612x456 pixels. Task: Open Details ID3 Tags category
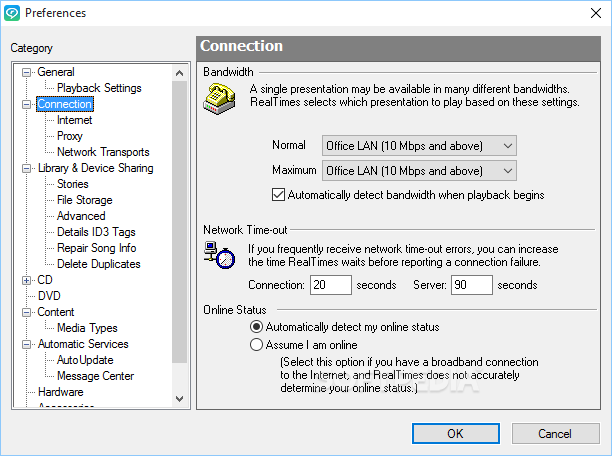(x=96, y=232)
